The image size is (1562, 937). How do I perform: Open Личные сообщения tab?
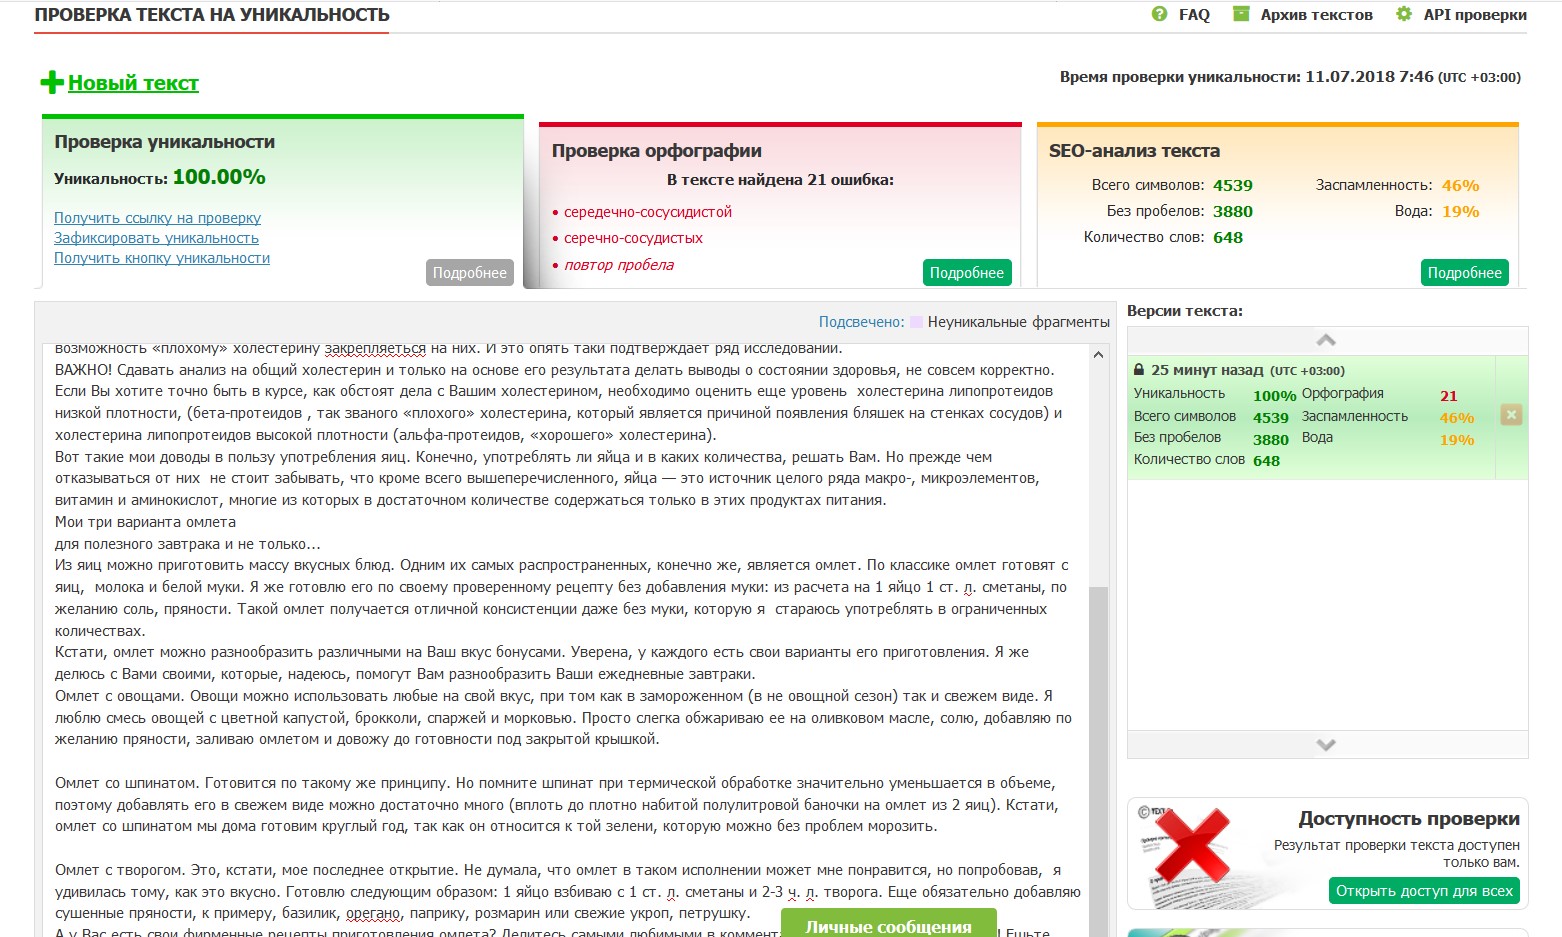point(888,925)
